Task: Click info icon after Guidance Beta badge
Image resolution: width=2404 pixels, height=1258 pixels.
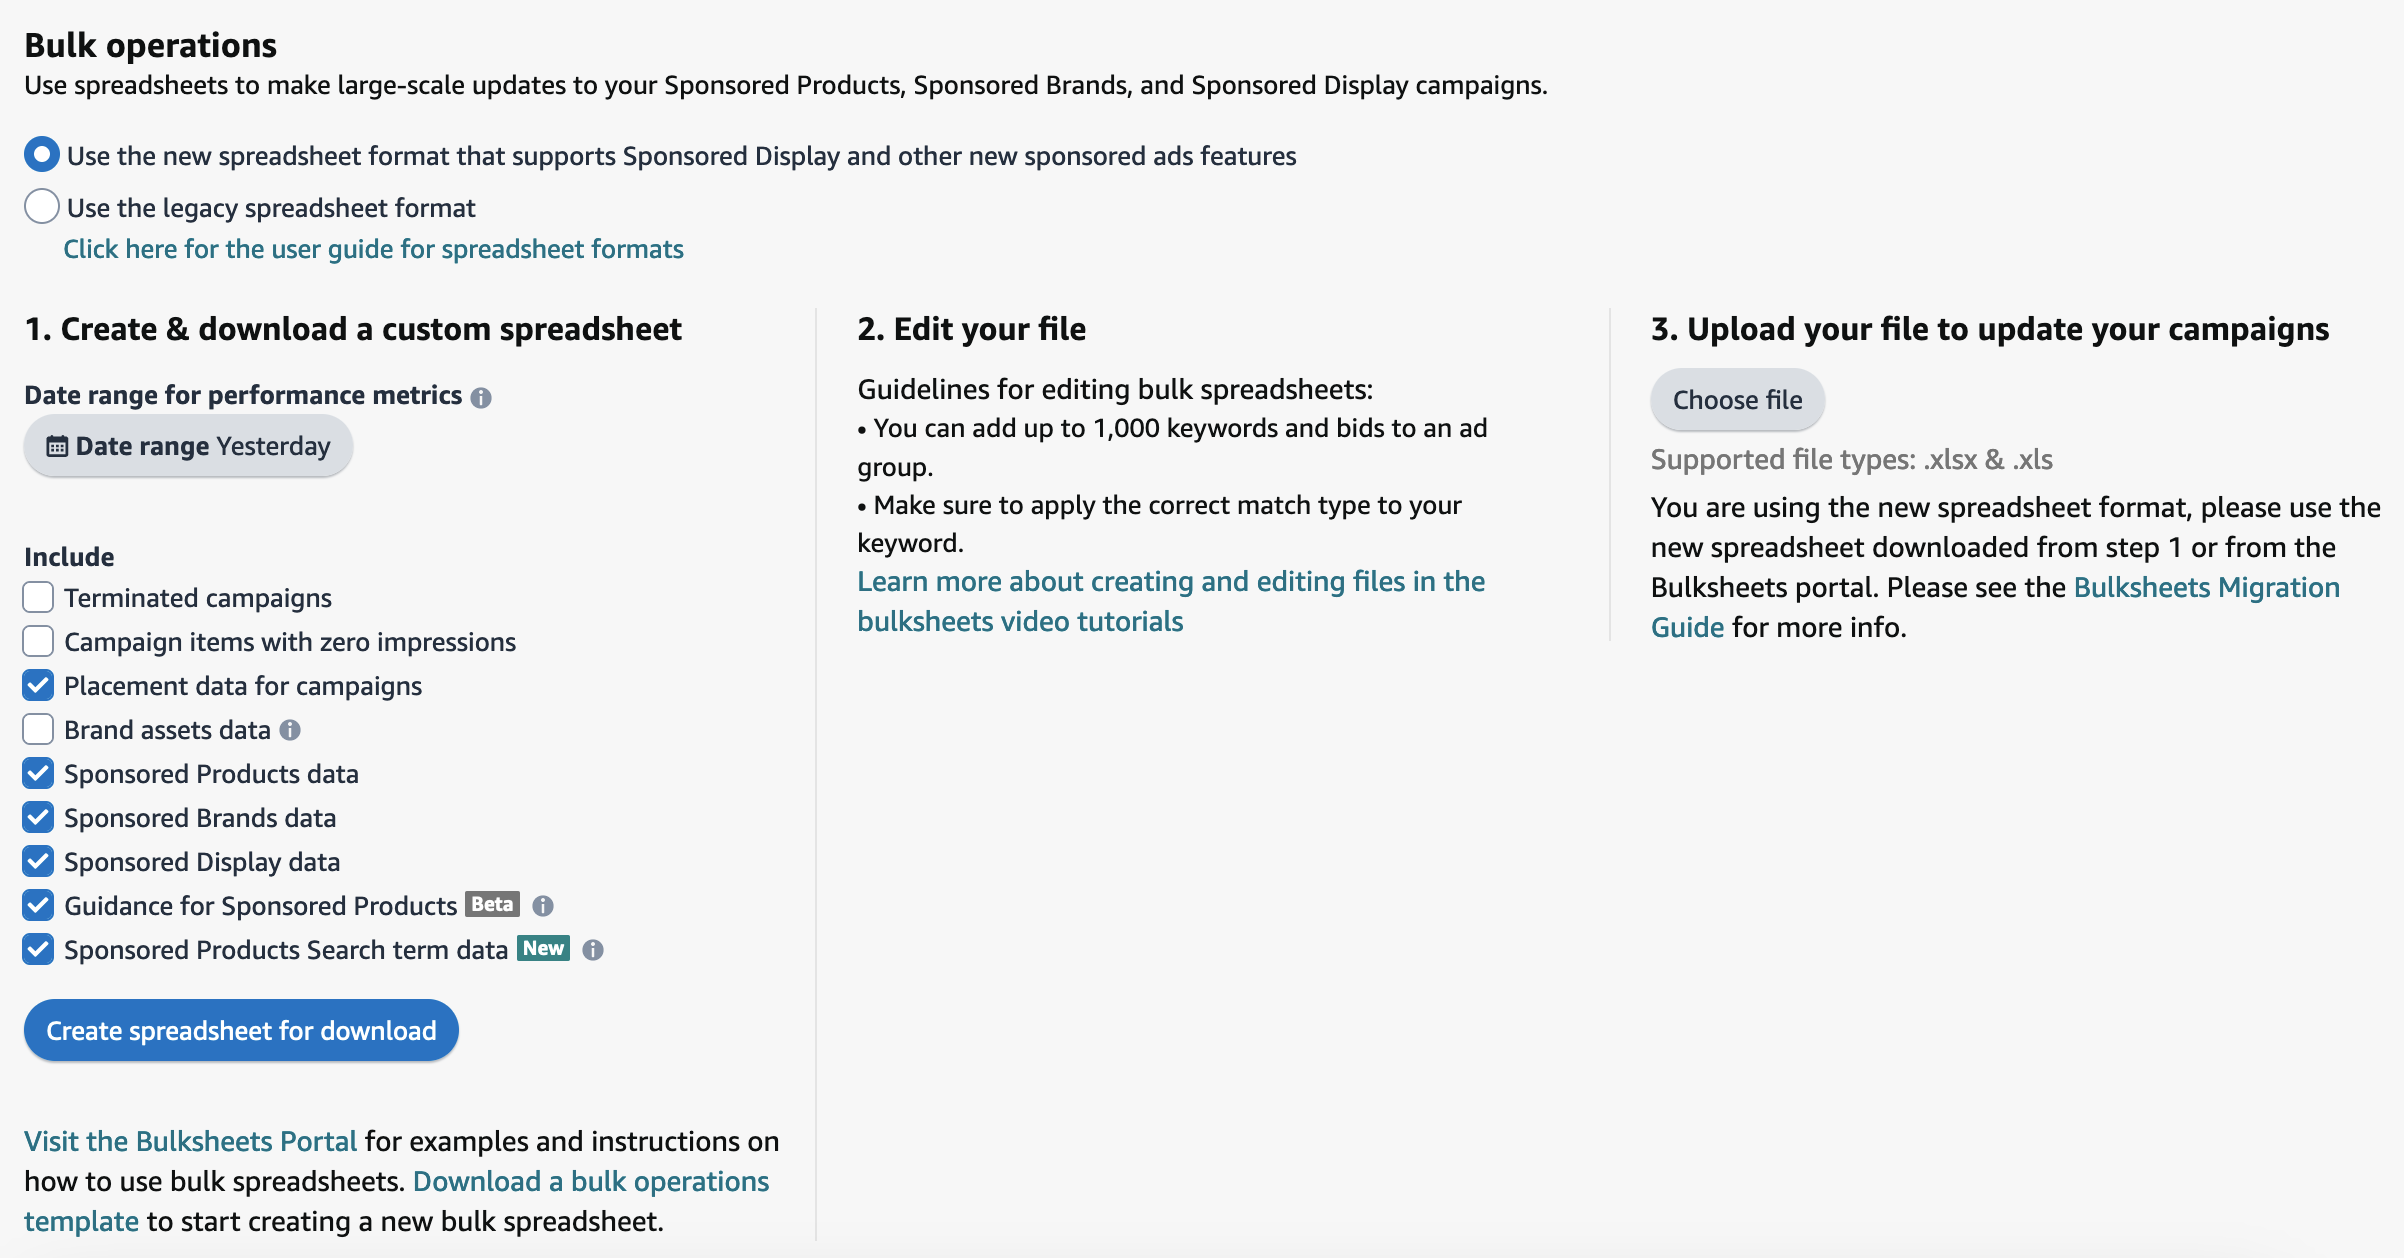Action: (543, 906)
